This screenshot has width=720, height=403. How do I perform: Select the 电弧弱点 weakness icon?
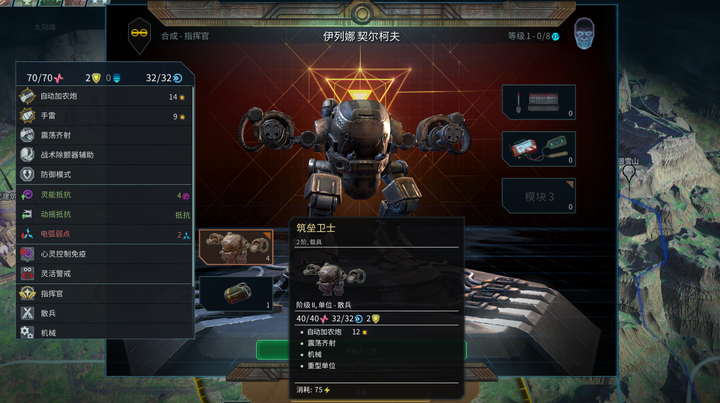(x=27, y=234)
